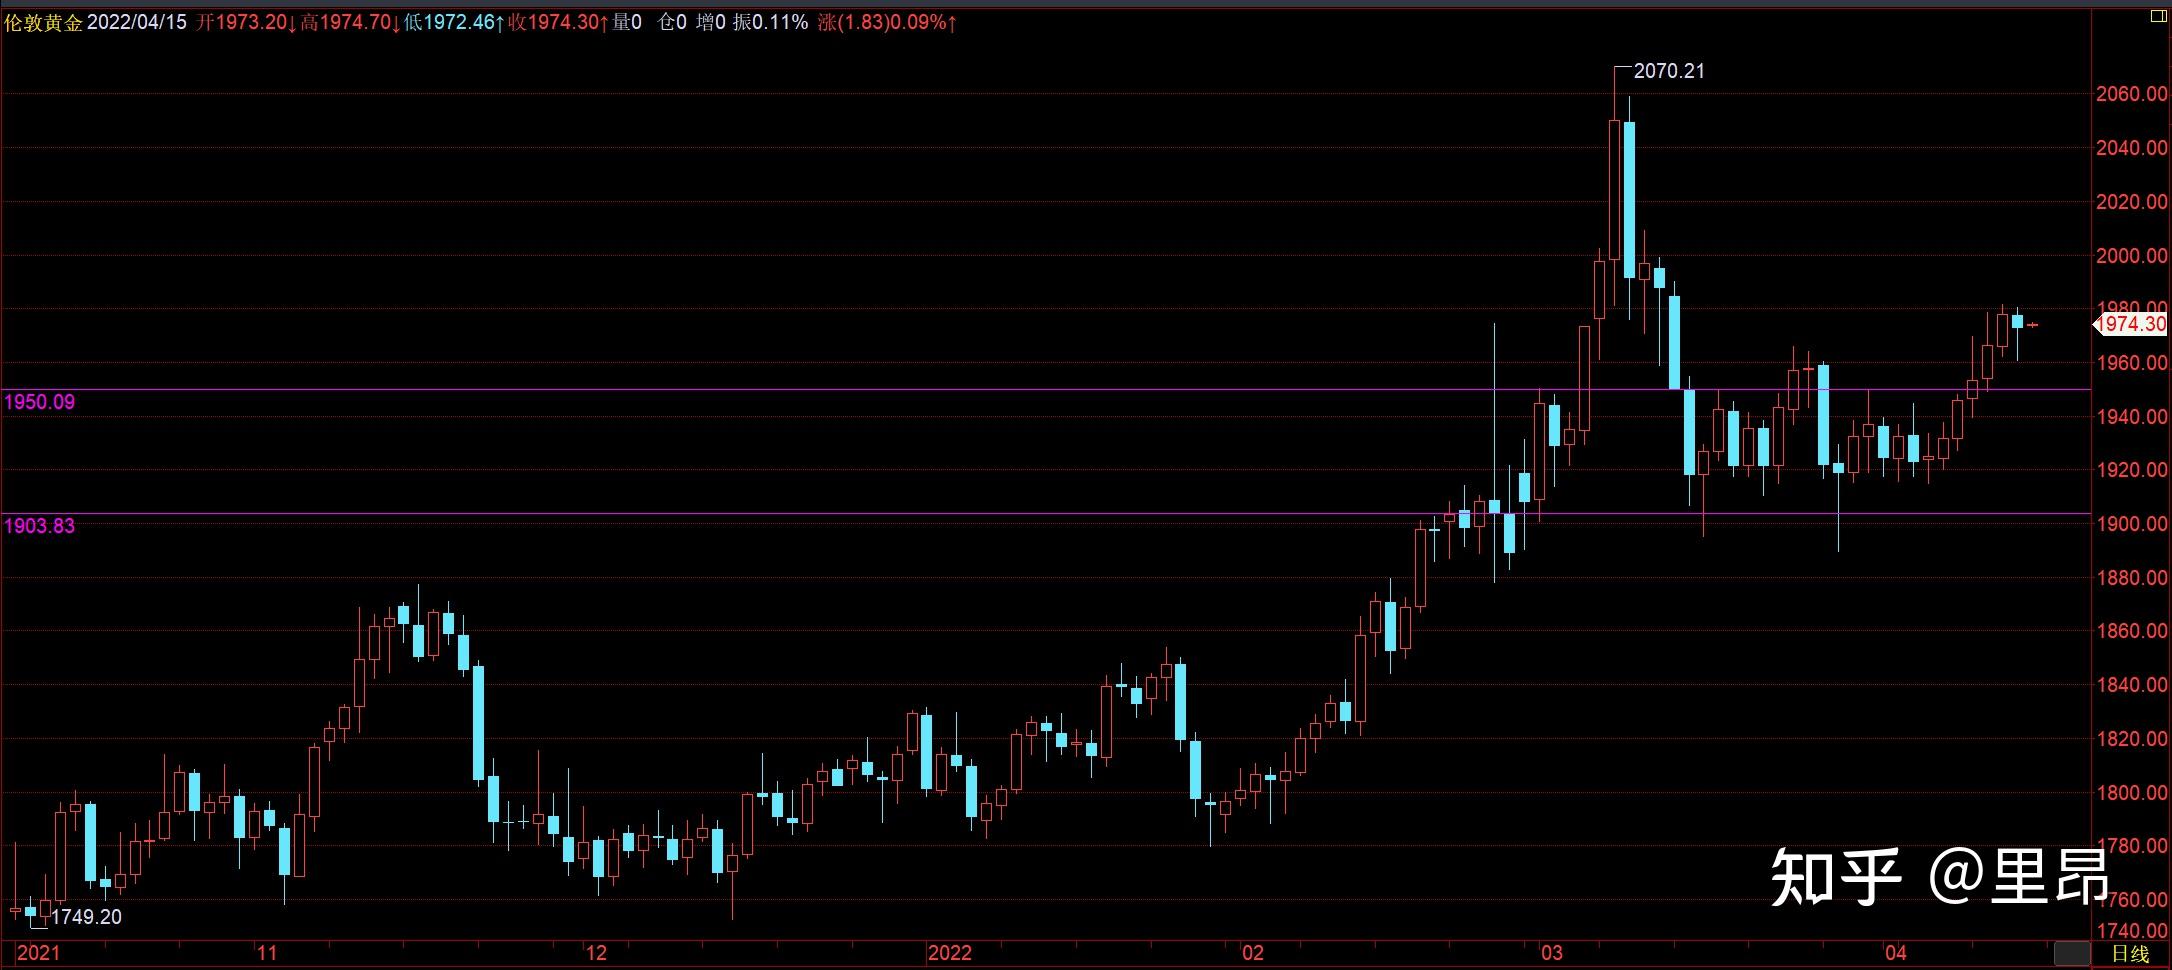Click the 11 month marker on time axis
This screenshot has height=970, width=2172.
tap(267, 953)
